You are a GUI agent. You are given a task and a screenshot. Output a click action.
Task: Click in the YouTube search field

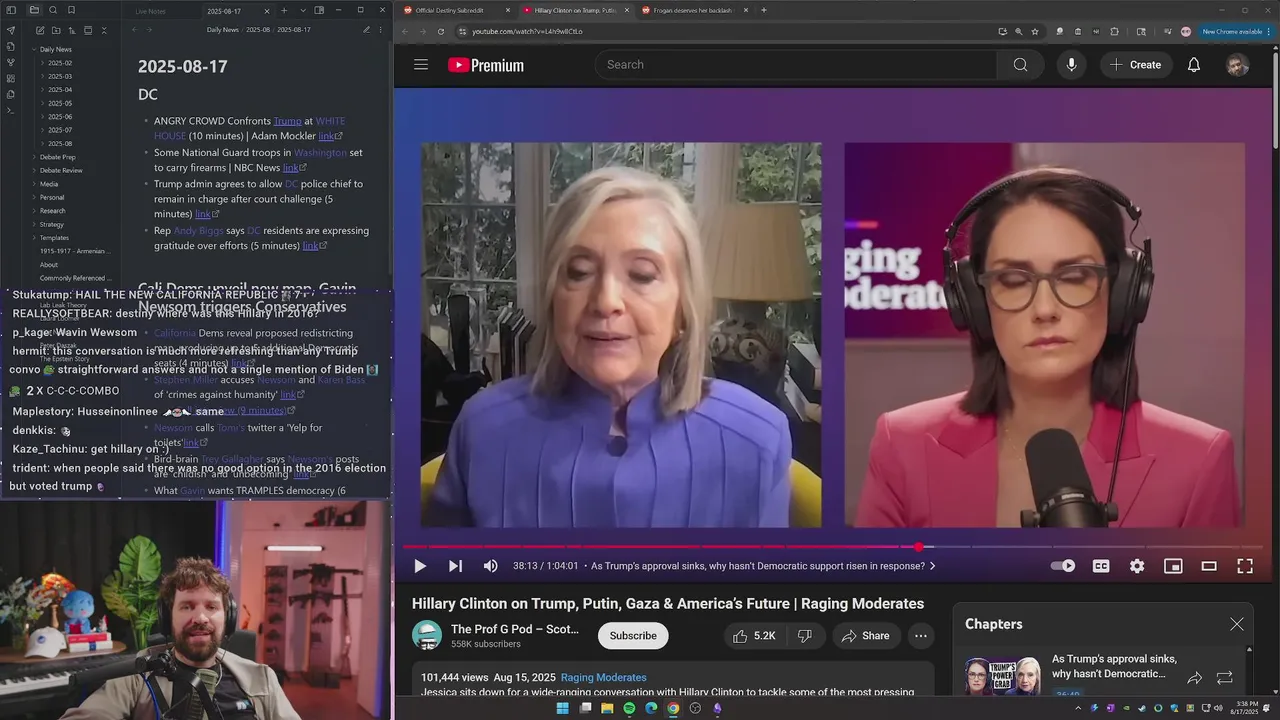click(x=796, y=65)
